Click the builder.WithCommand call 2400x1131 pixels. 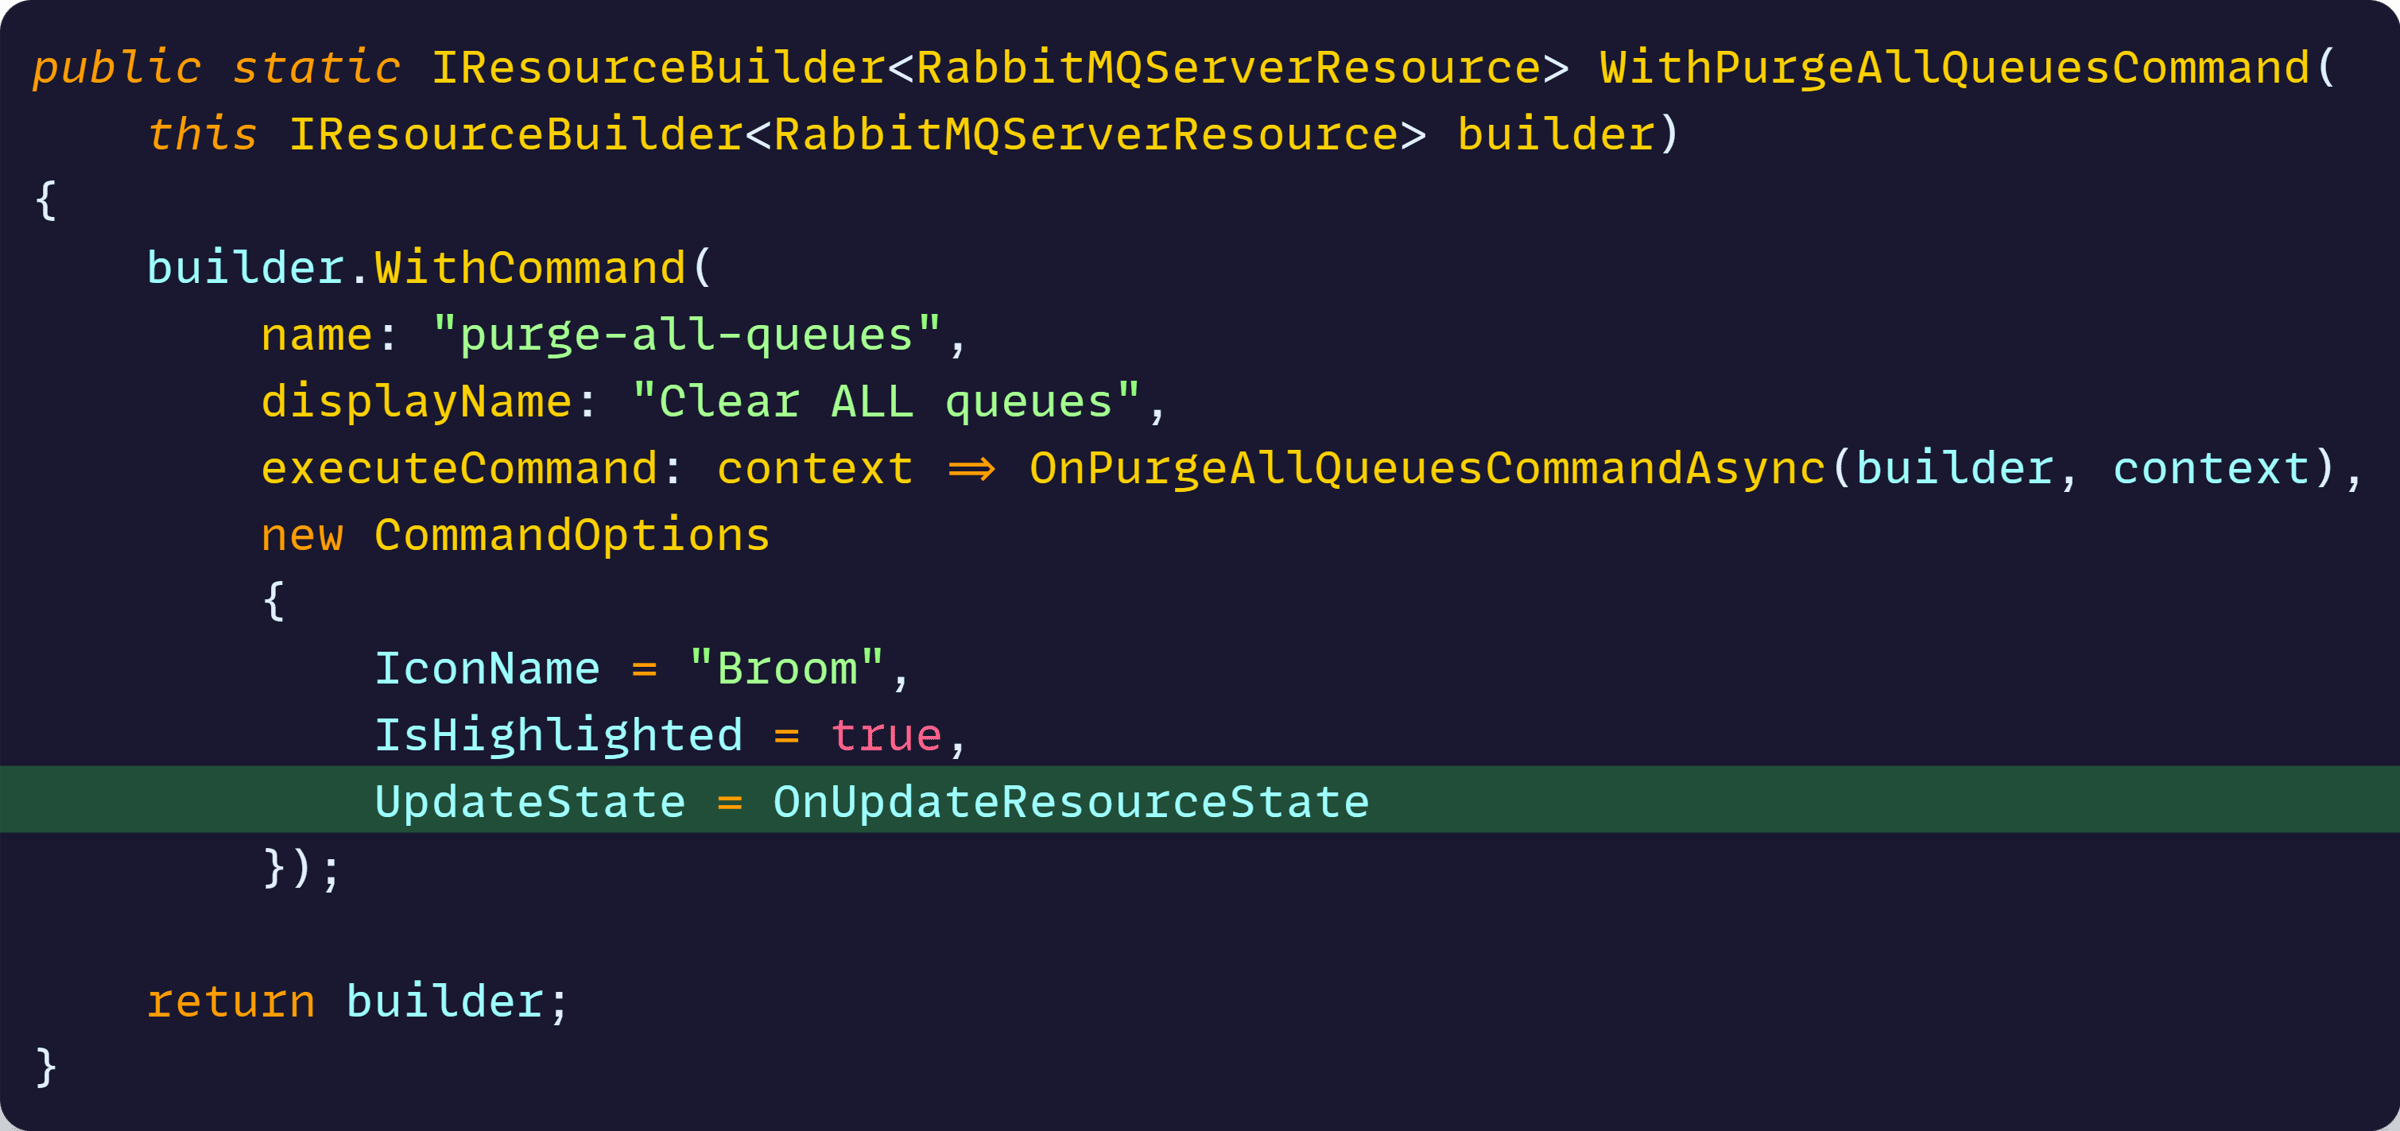coord(416,268)
